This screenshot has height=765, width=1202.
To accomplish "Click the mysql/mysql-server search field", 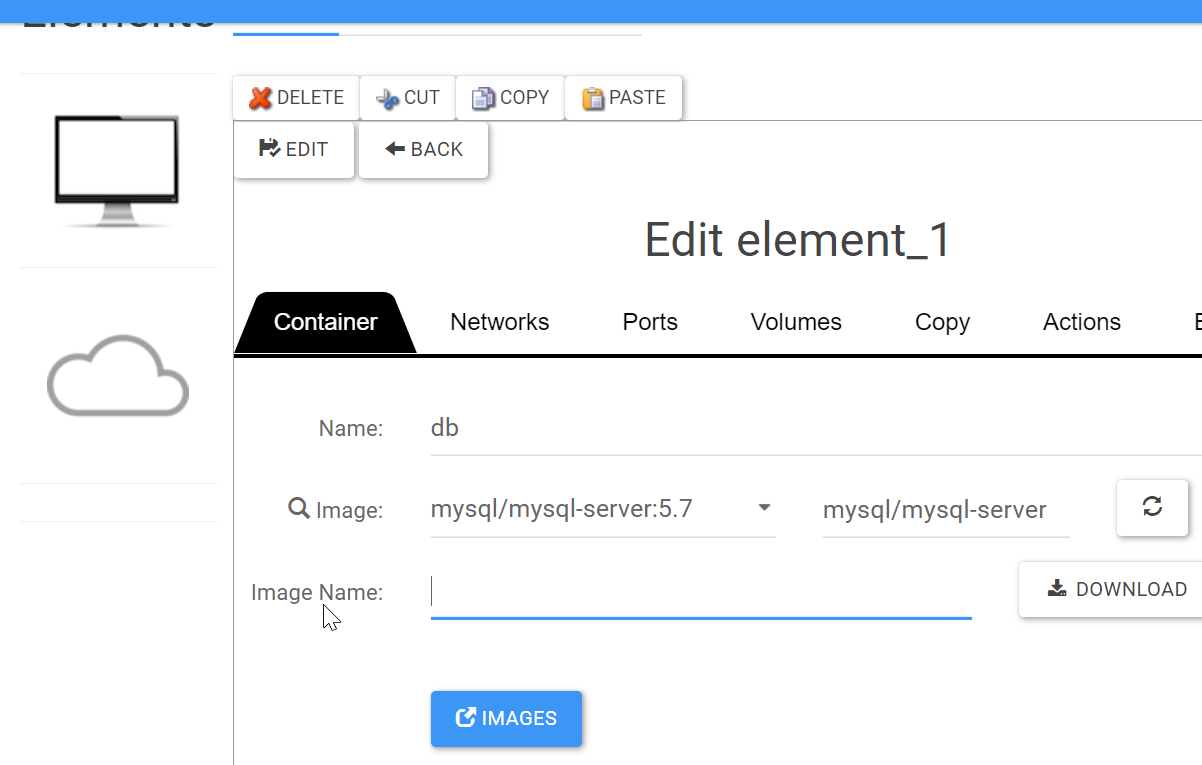I will pyautogui.click(x=946, y=510).
